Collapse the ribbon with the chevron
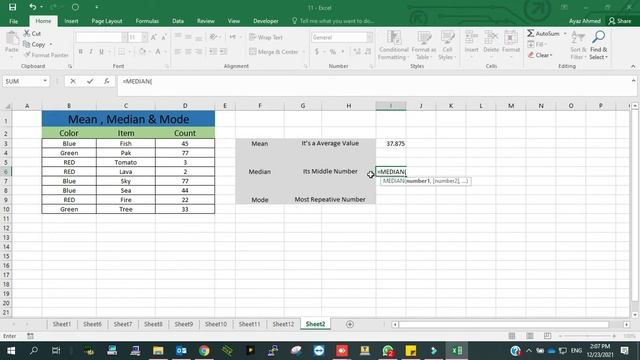This screenshot has height=360, width=640. tap(633, 66)
